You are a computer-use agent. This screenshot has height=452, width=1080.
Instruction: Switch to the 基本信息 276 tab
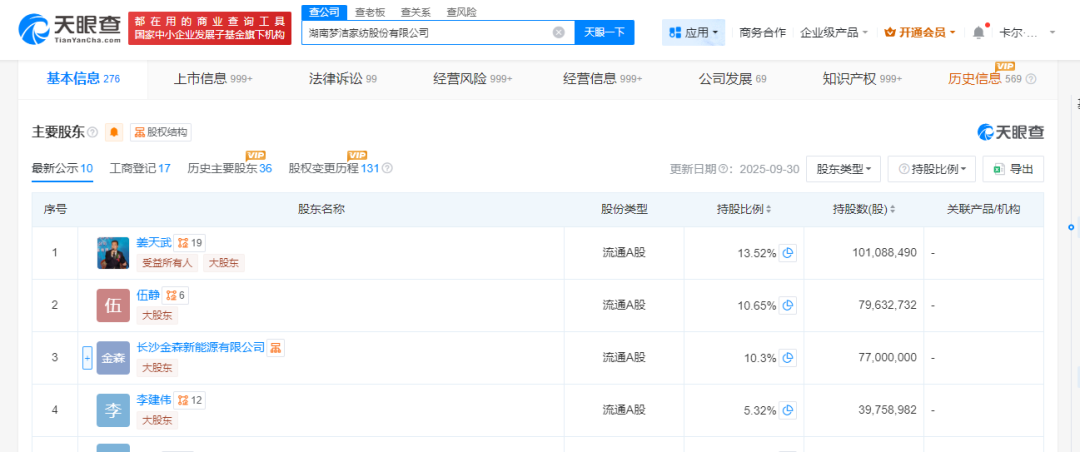[83, 79]
